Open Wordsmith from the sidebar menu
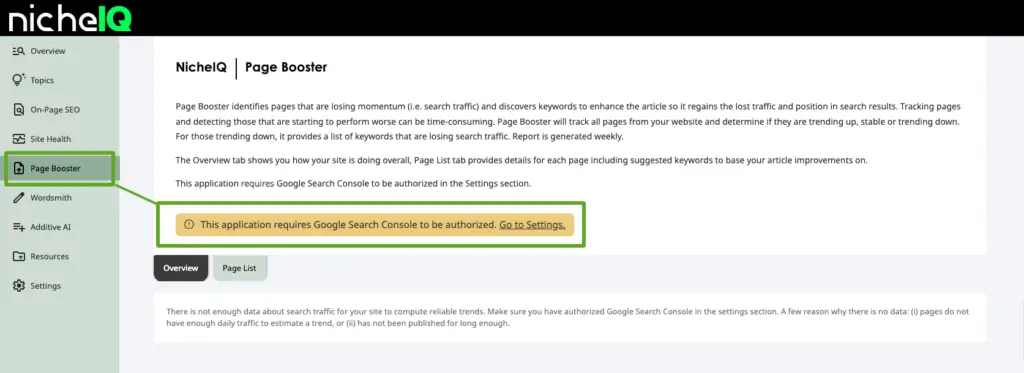The width and height of the screenshot is (1024, 373). pyautogui.click(x=51, y=198)
